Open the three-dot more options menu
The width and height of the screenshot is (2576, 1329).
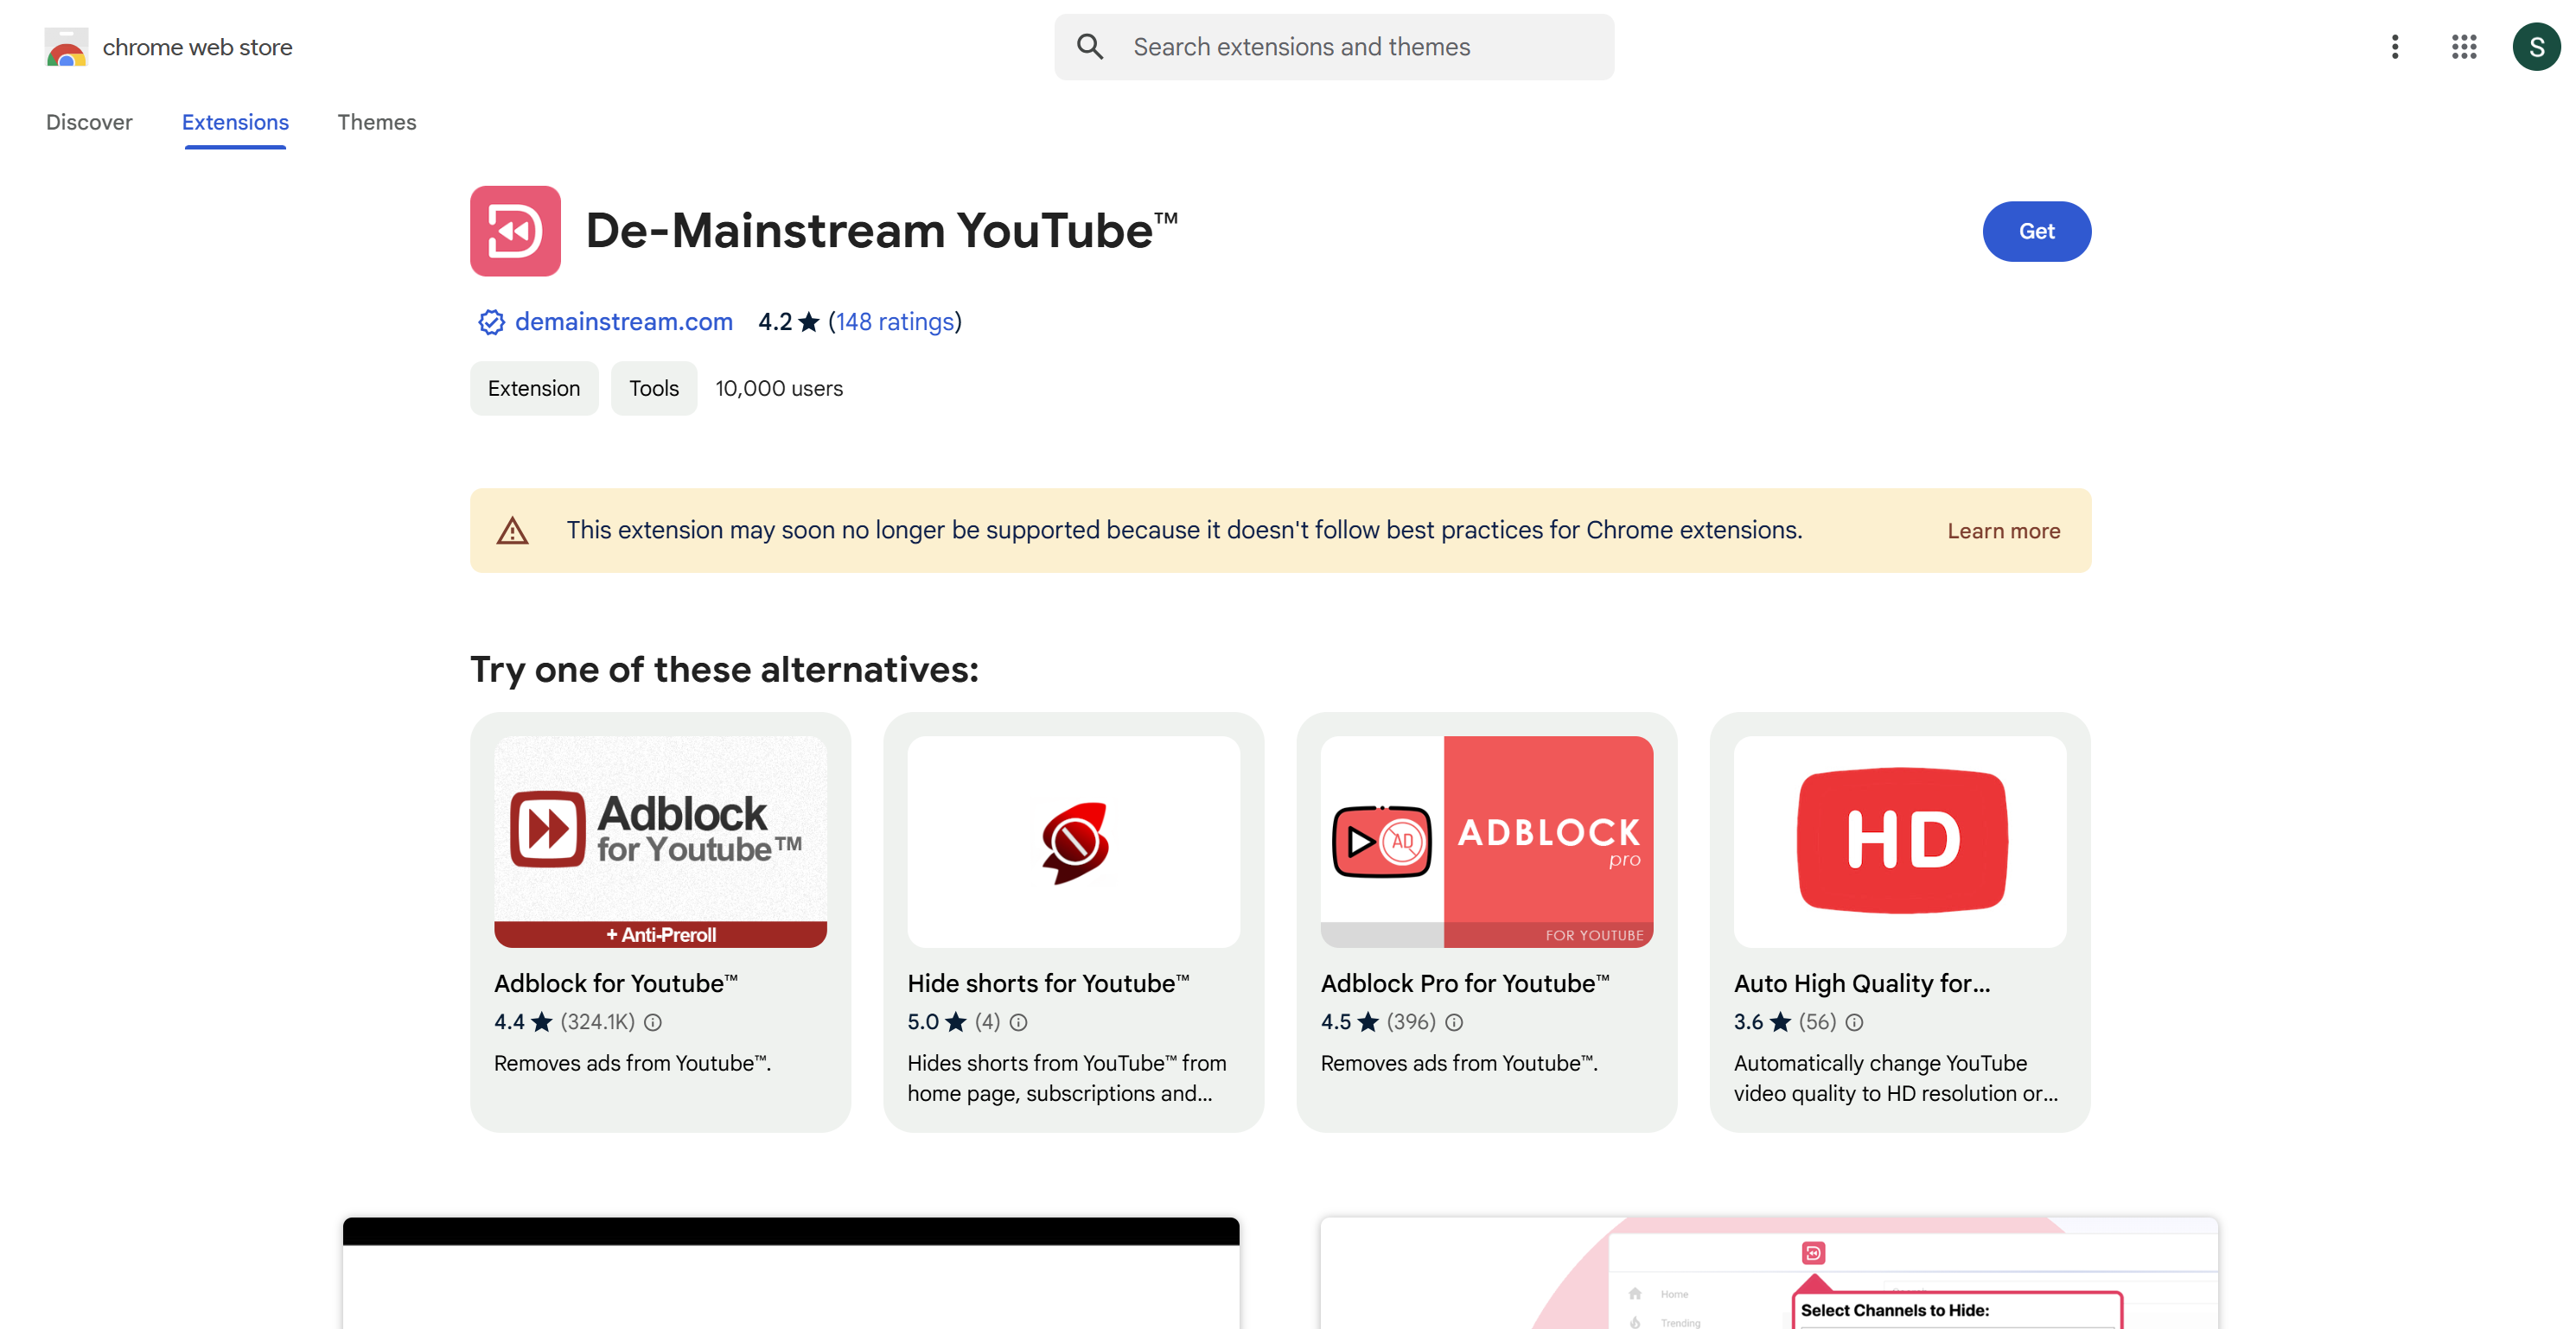pyautogui.click(x=2394, y=47)
